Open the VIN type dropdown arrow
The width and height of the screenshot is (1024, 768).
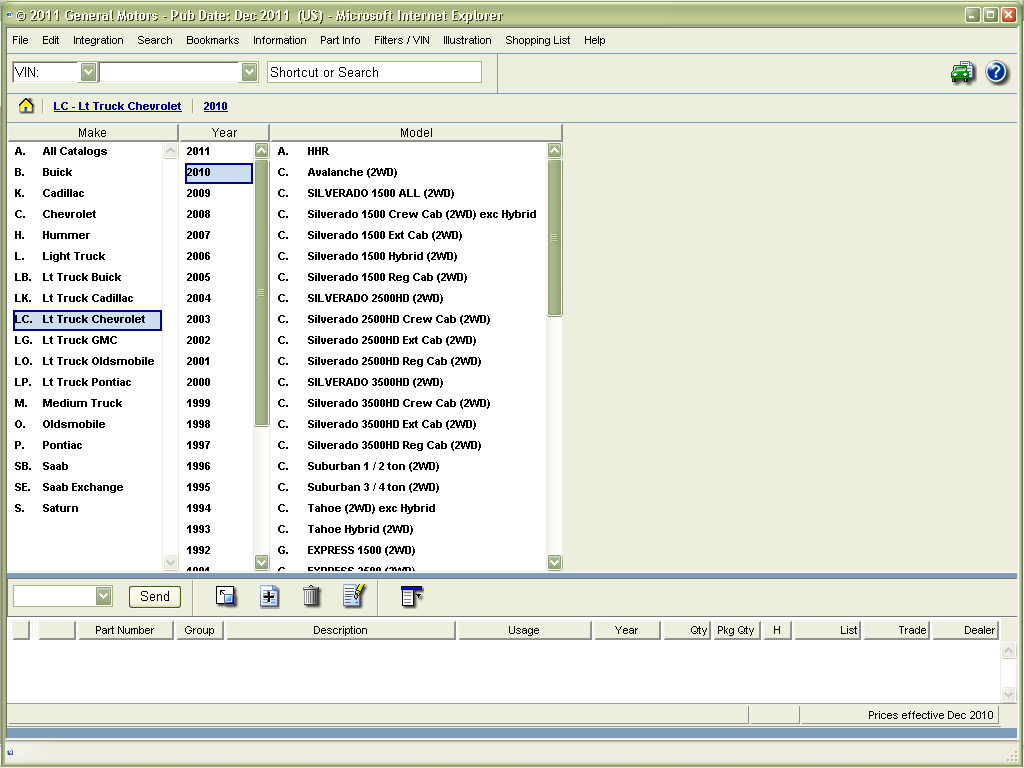[x=88, y=72]
